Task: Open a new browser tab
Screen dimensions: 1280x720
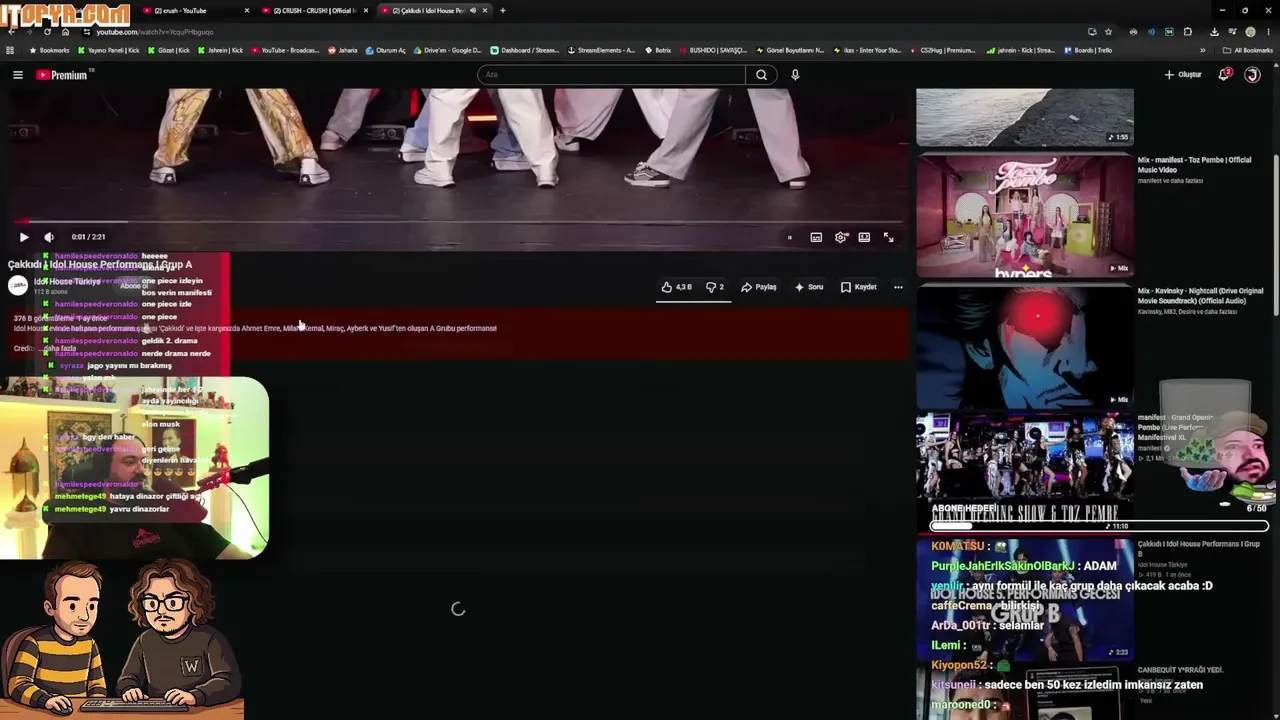Action: pos(503,10)
